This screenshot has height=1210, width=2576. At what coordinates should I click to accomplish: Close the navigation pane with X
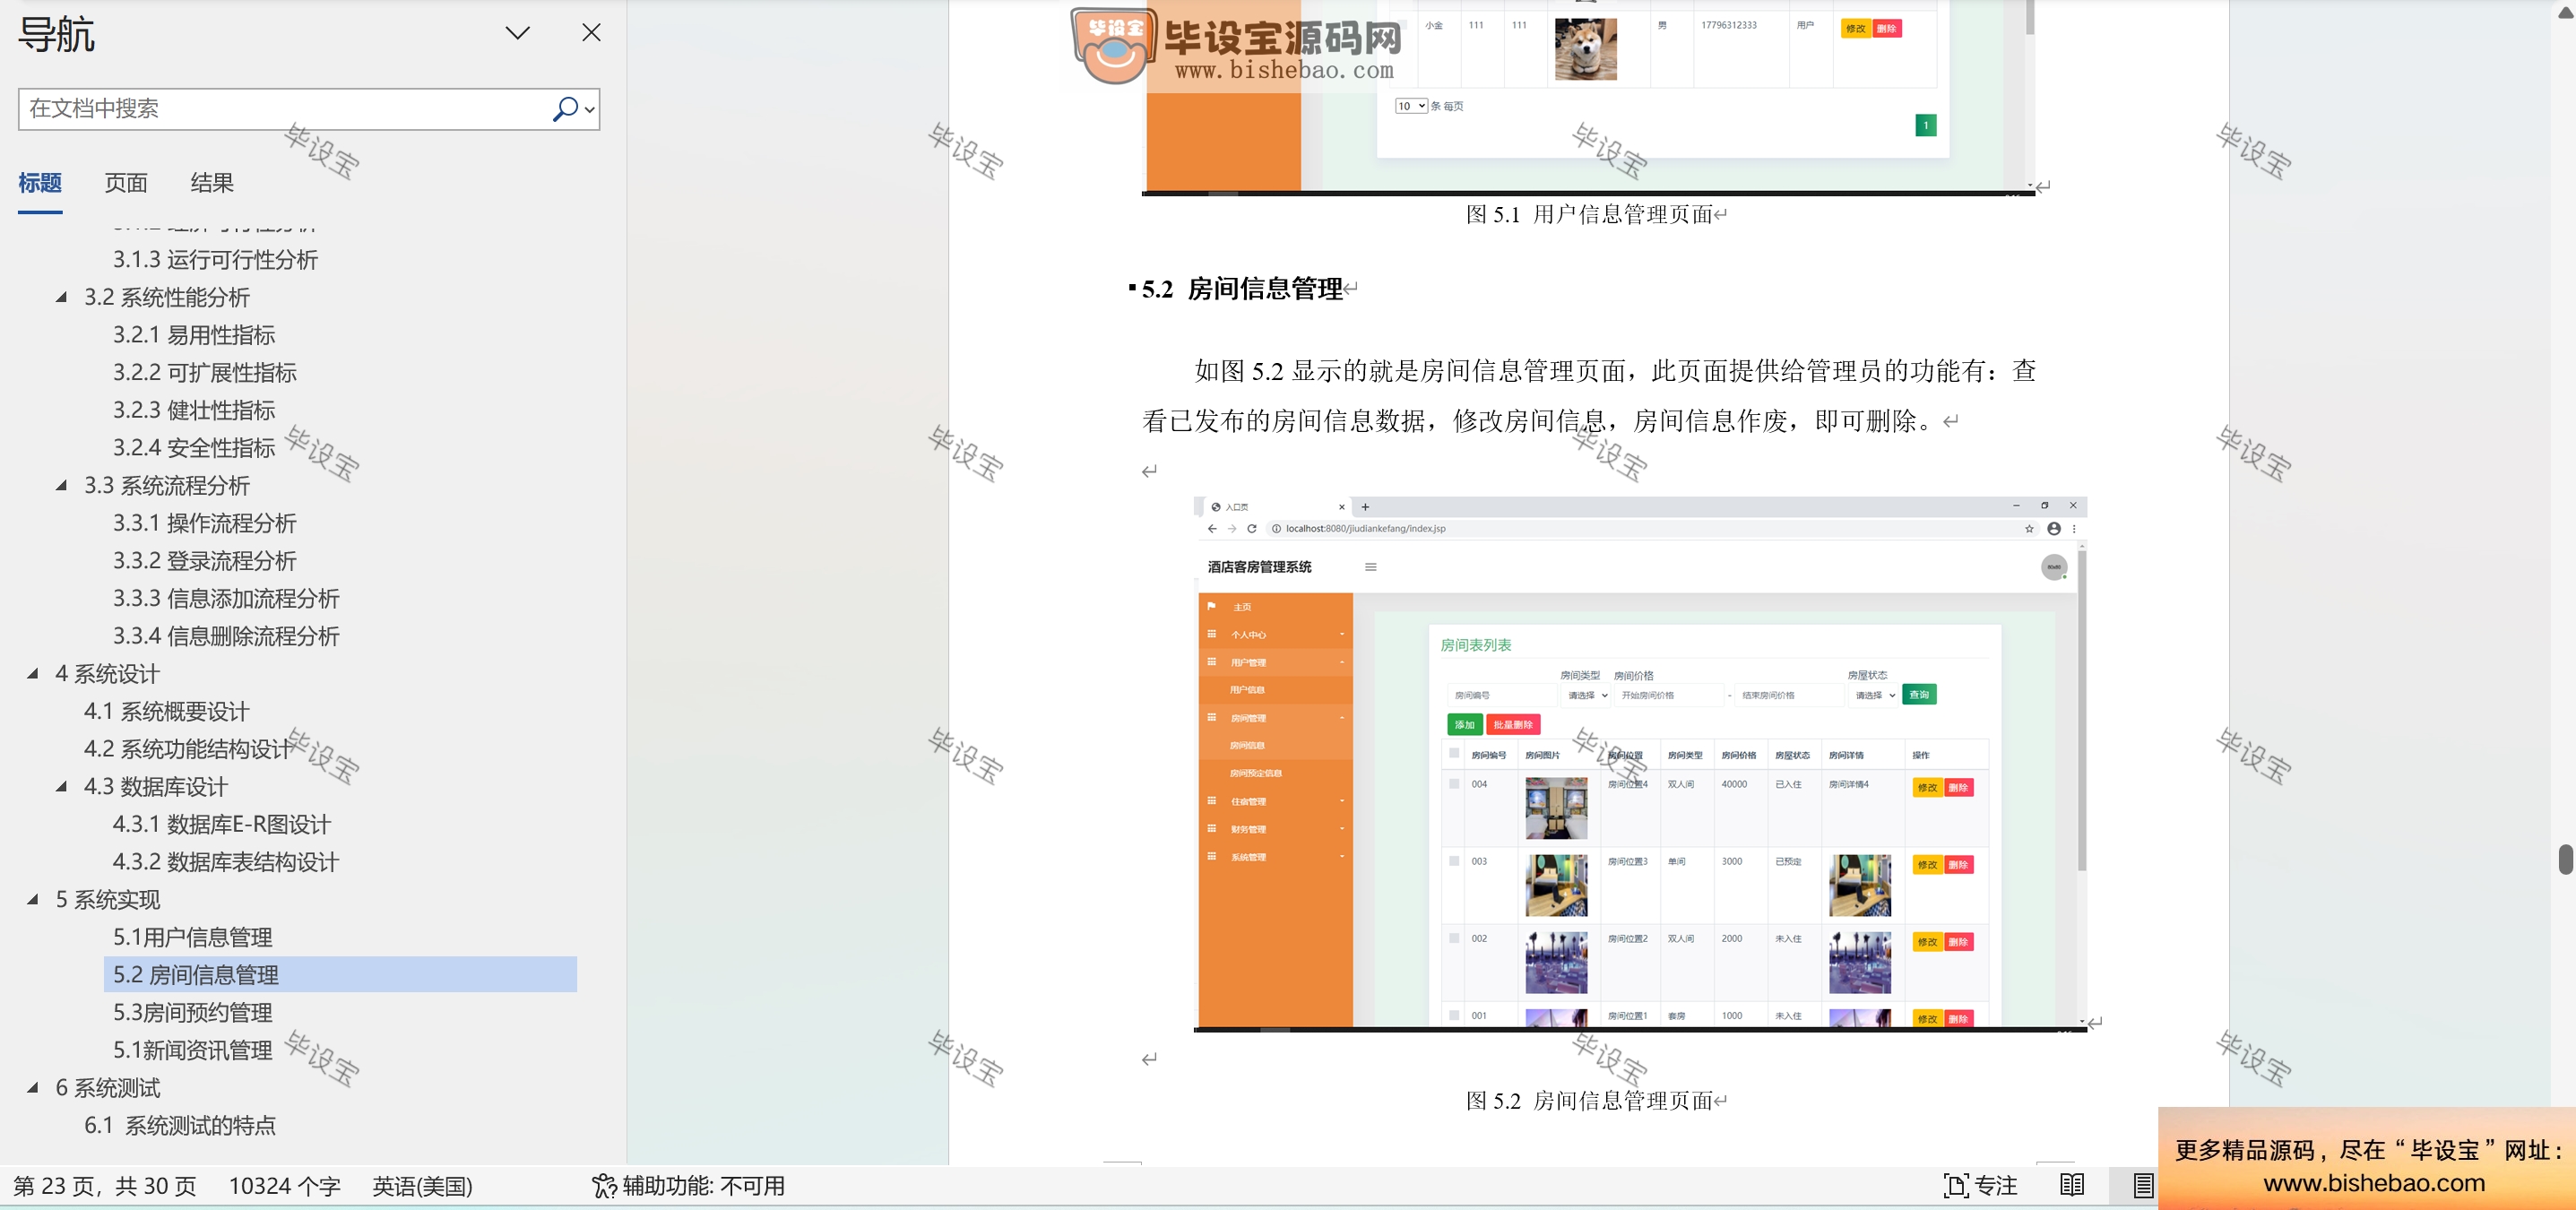pyautogui.click(x=591, y=33)
